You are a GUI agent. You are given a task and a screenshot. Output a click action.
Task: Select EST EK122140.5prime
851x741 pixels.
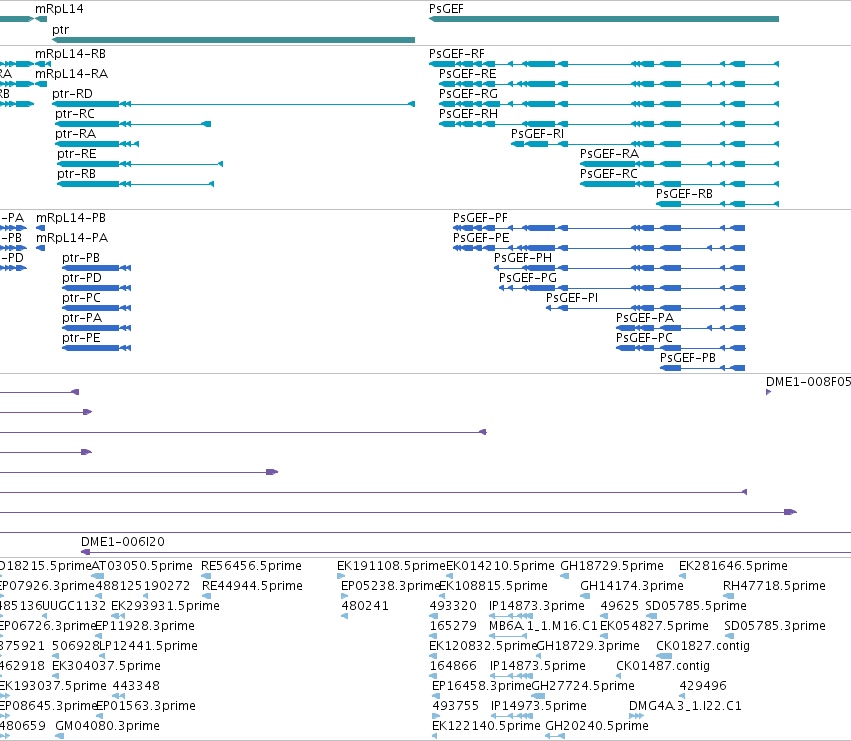(435, 736)
